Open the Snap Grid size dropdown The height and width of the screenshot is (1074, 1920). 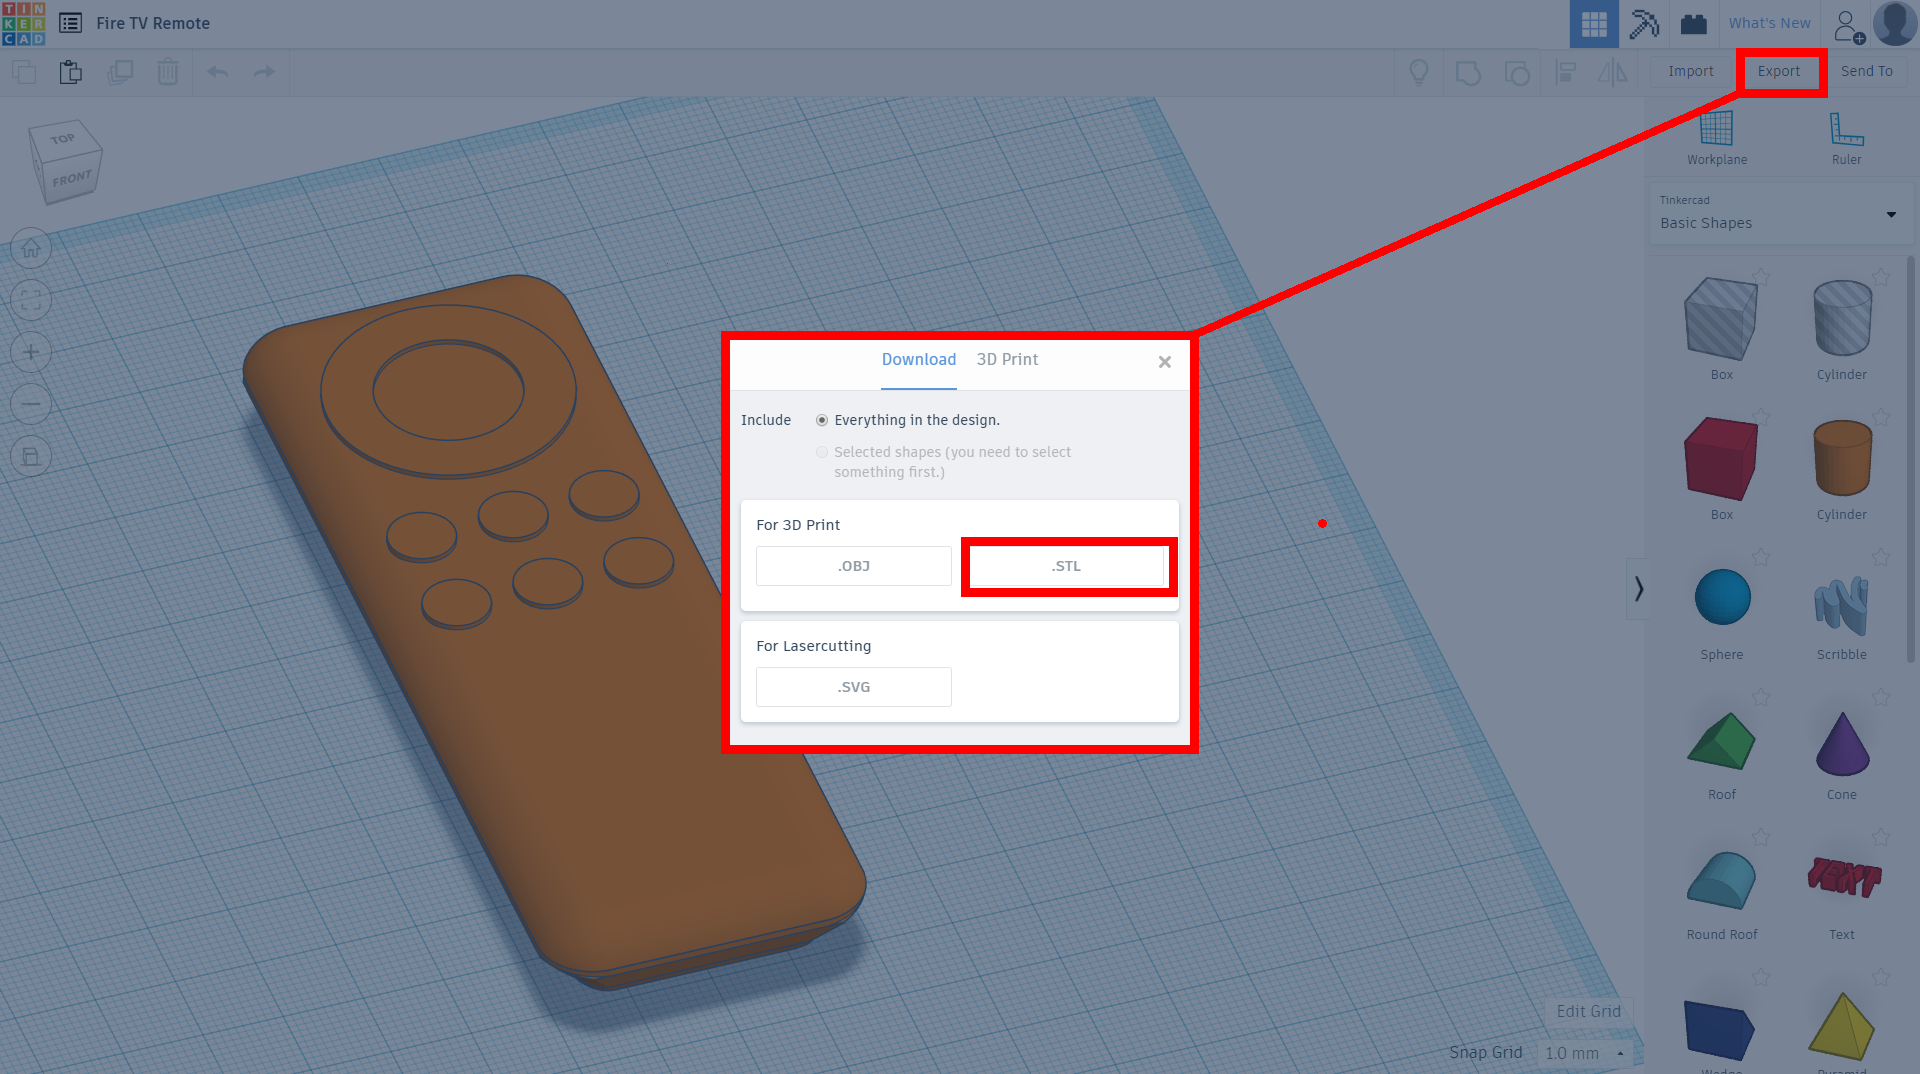coord(1585,1053)
